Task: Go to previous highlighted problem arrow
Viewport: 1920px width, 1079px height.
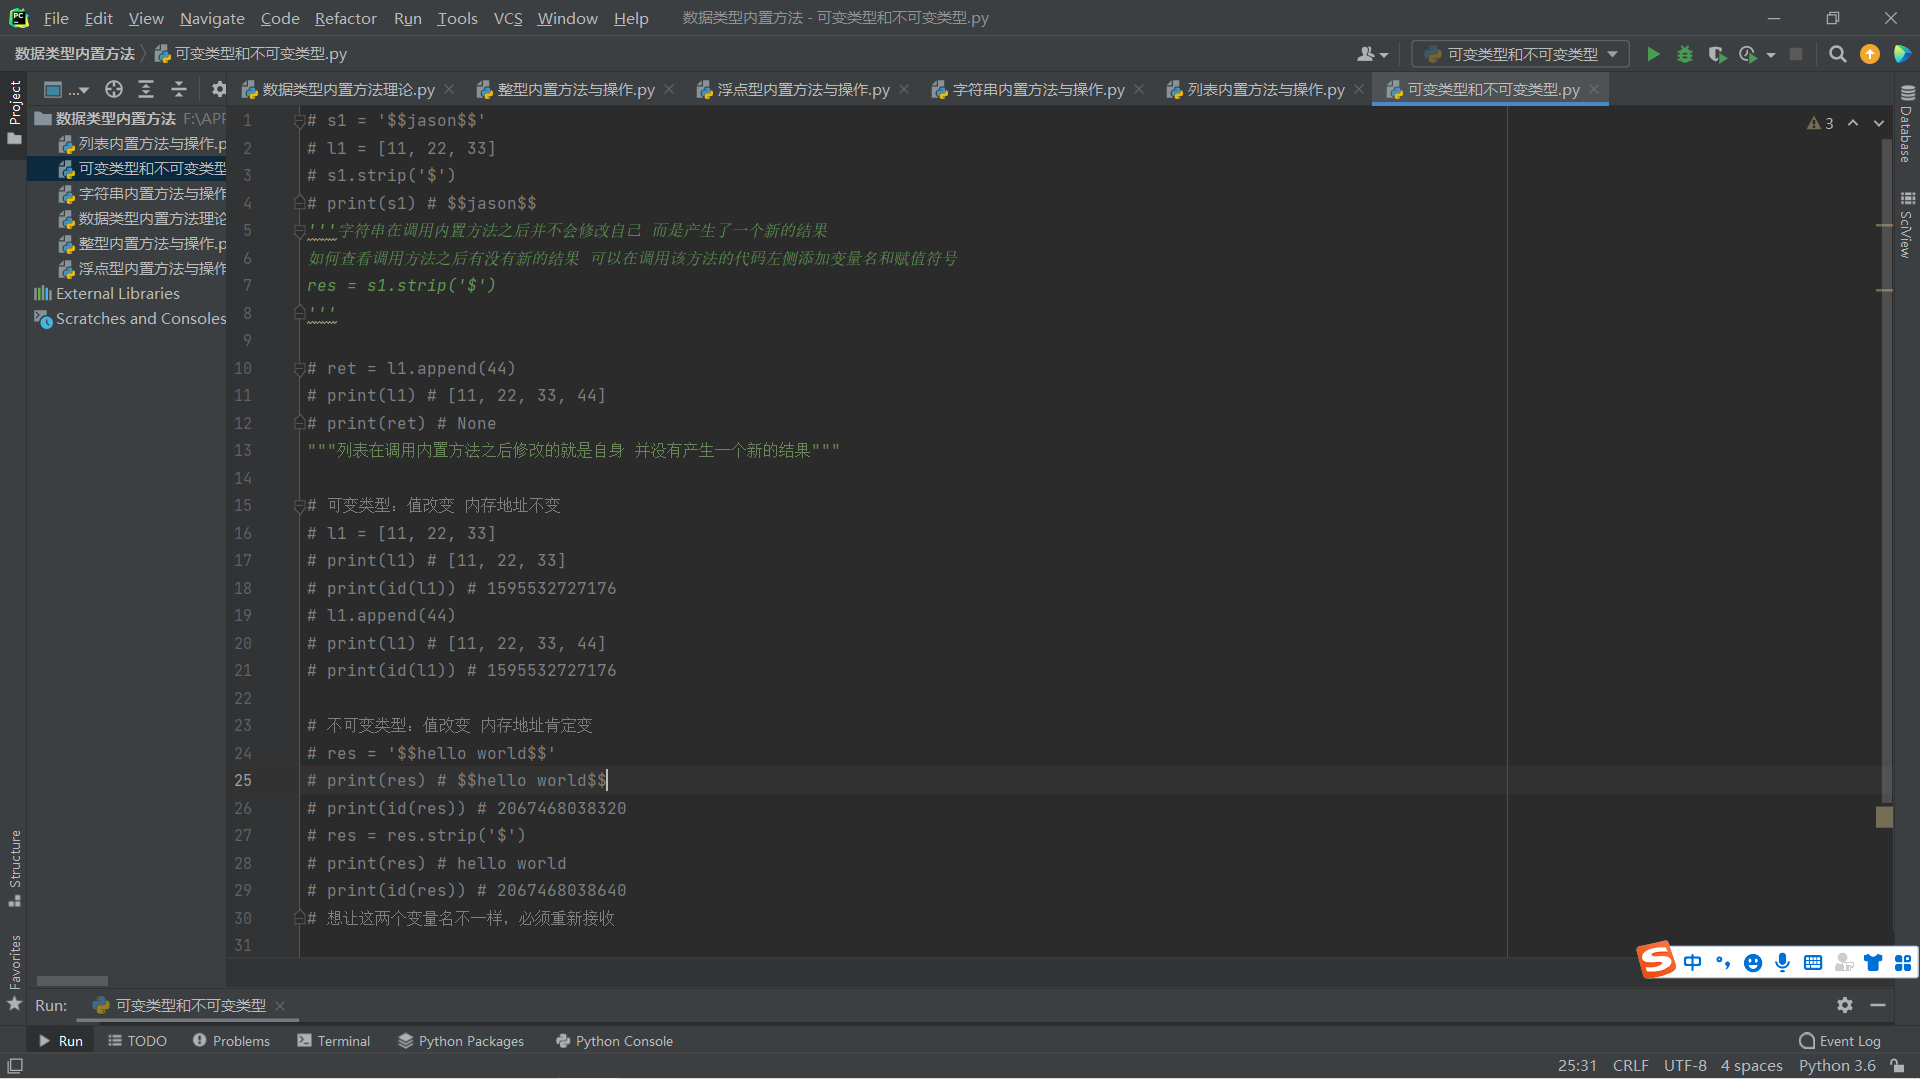Action: 1853,123
